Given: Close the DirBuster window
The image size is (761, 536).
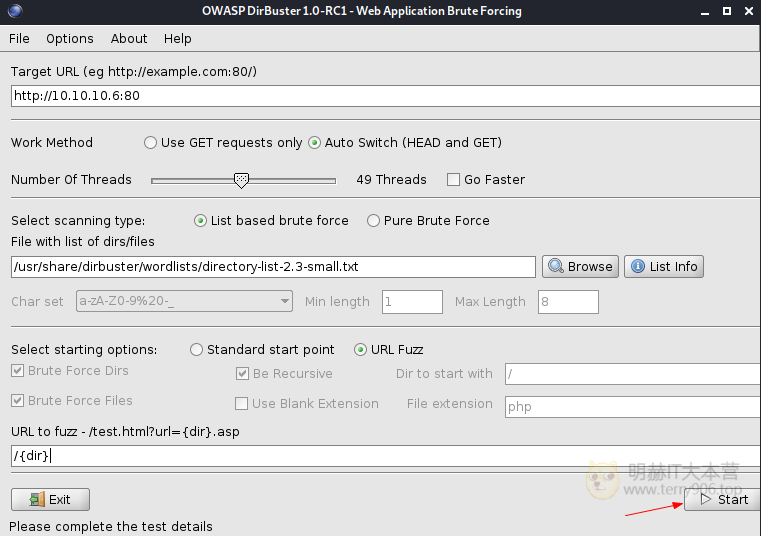Looking at the screenshot, I should pos(749,11).
